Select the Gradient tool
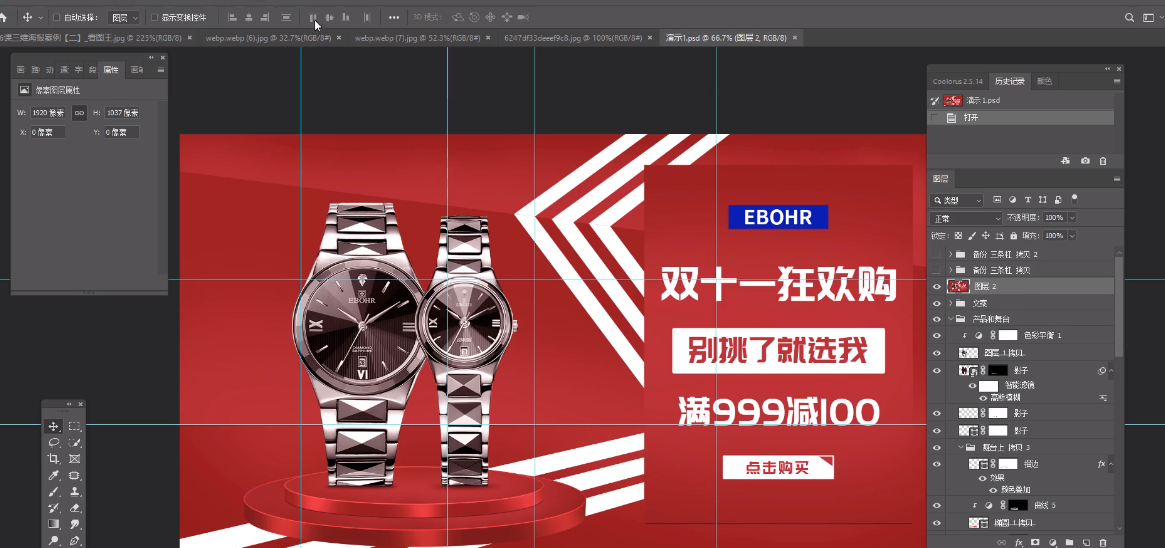 tap(53, 524)
